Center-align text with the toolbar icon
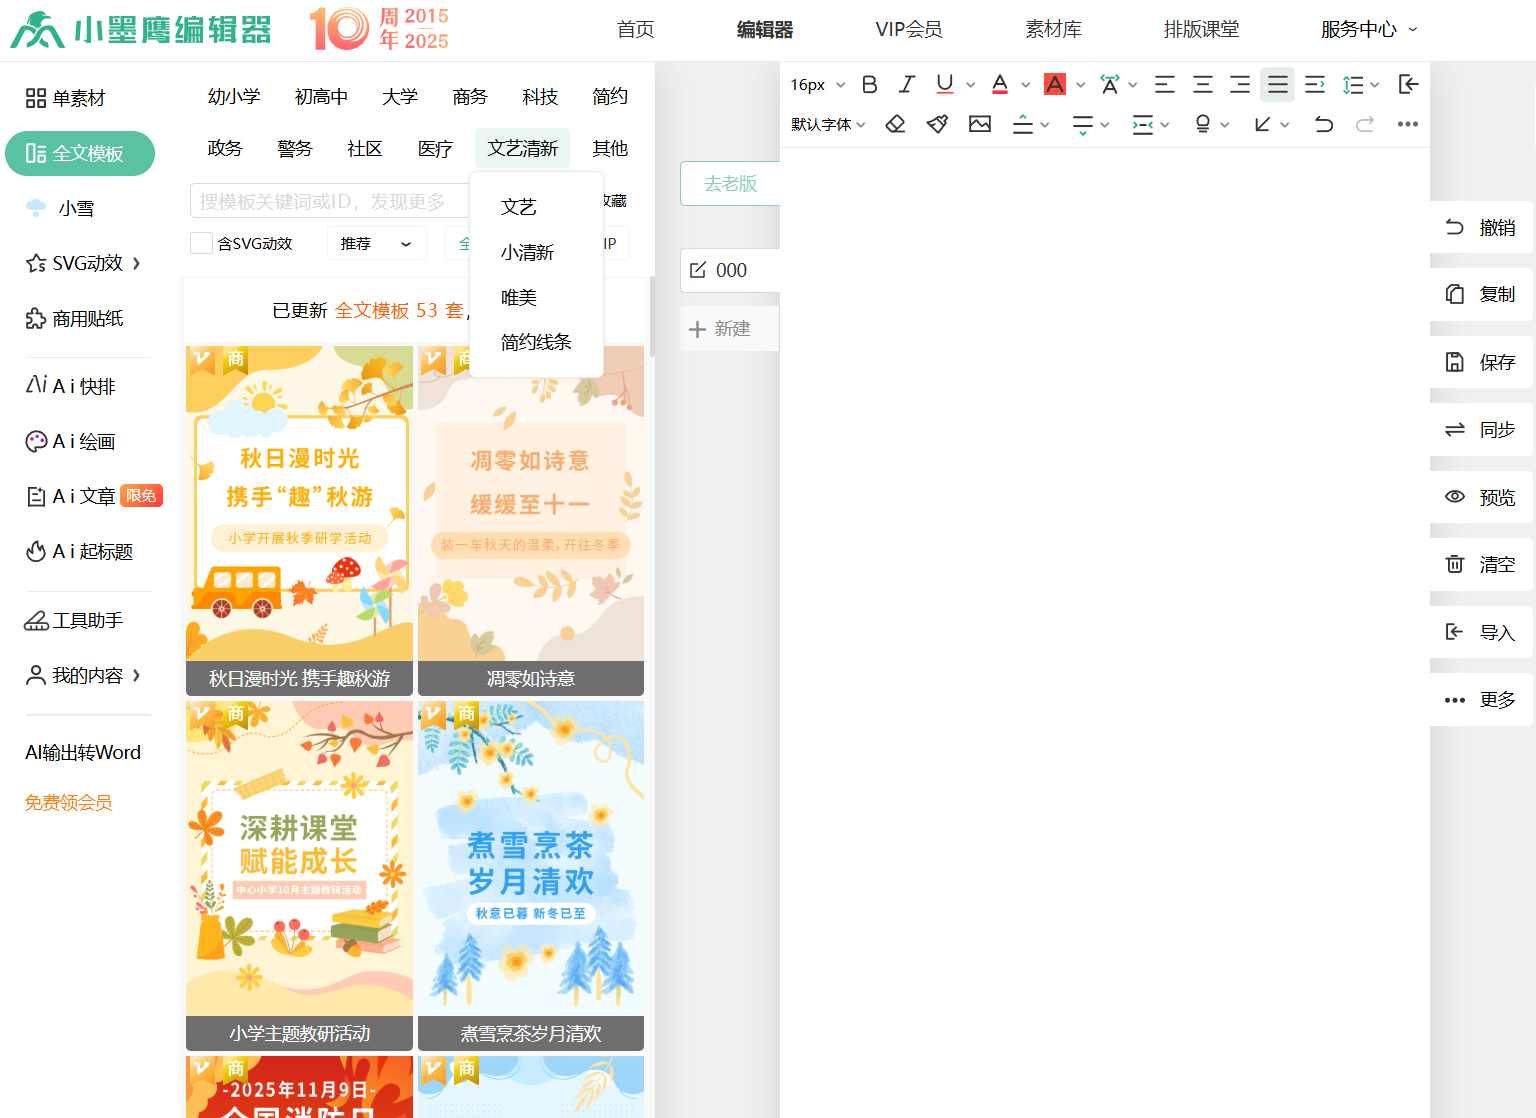Screen dimensions: 1536x1118 pyautogui.click(x=1203, y=85)
